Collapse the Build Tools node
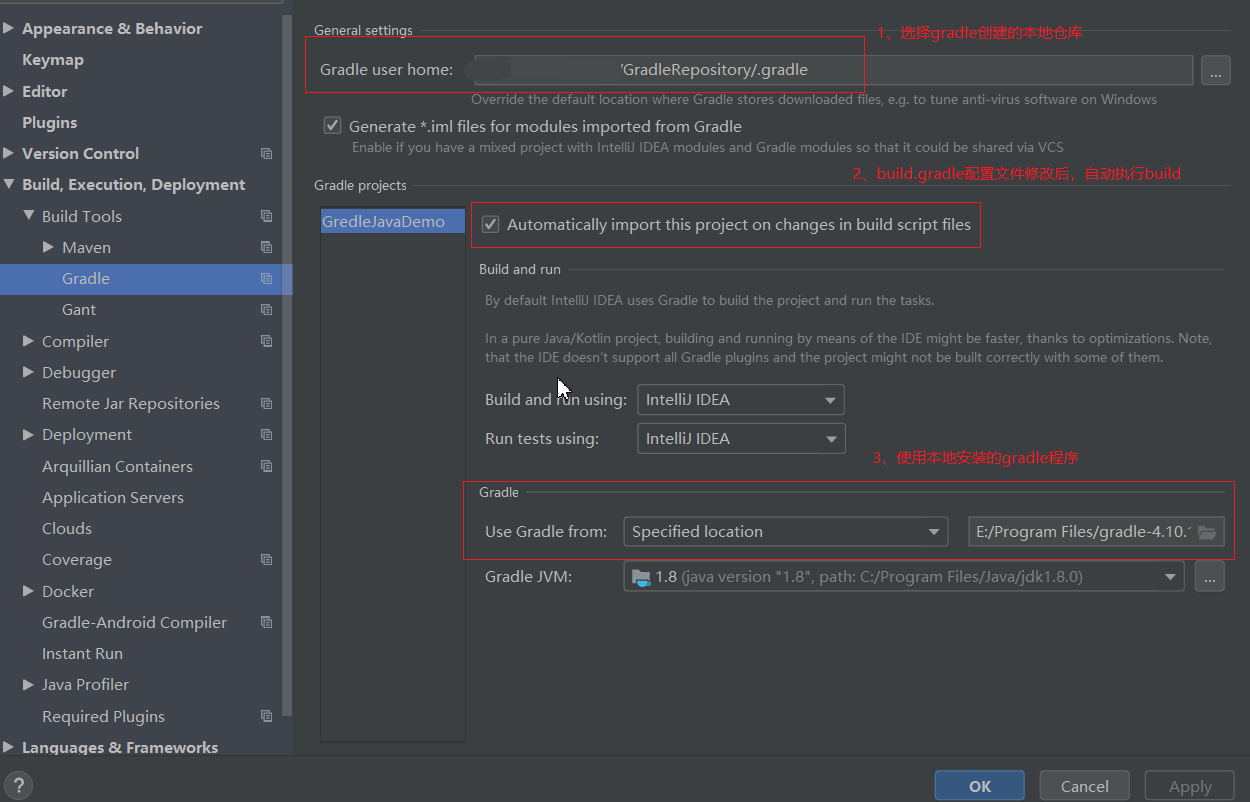1250x802 pixels. point(28,216)
